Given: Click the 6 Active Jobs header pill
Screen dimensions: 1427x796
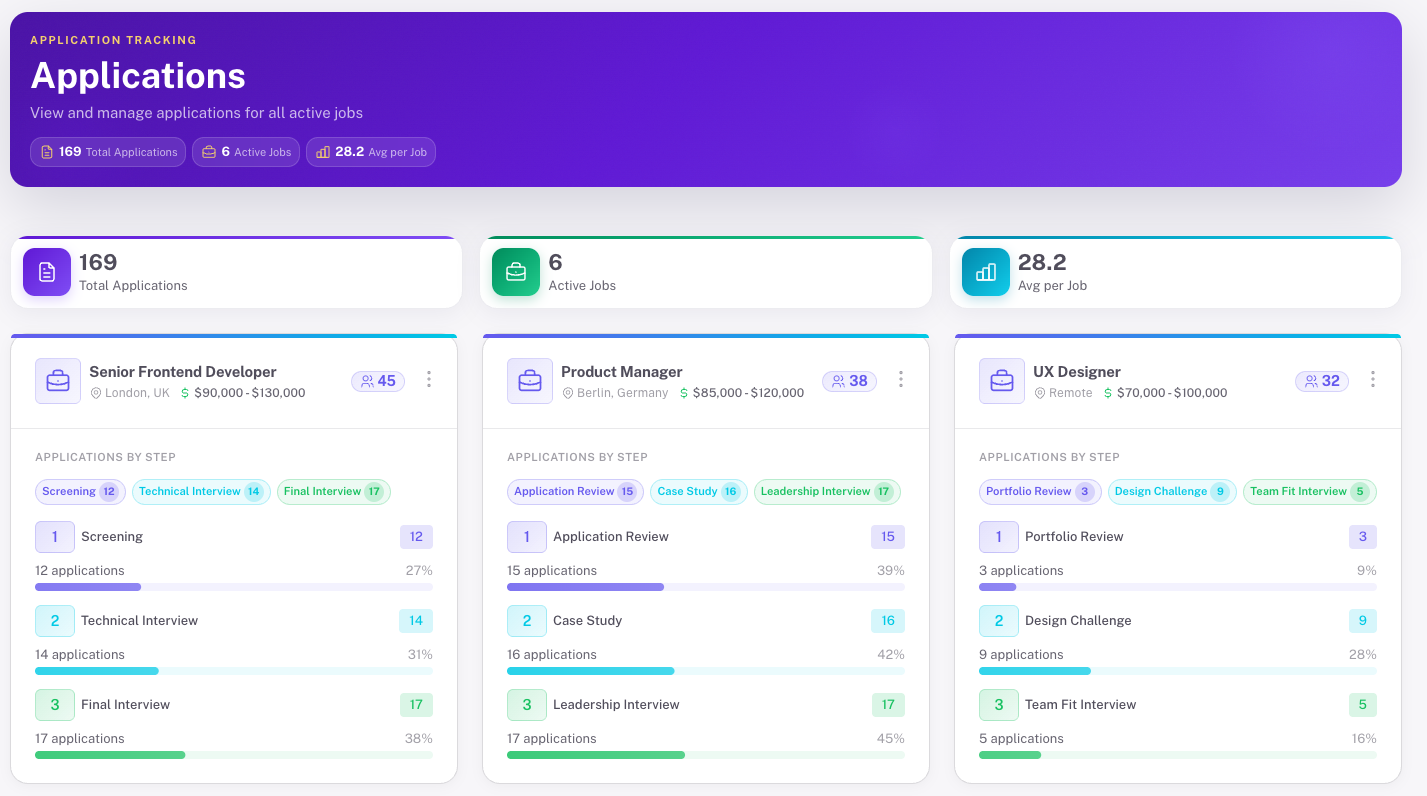Looking at the screenshot, I should coord(245,152).
